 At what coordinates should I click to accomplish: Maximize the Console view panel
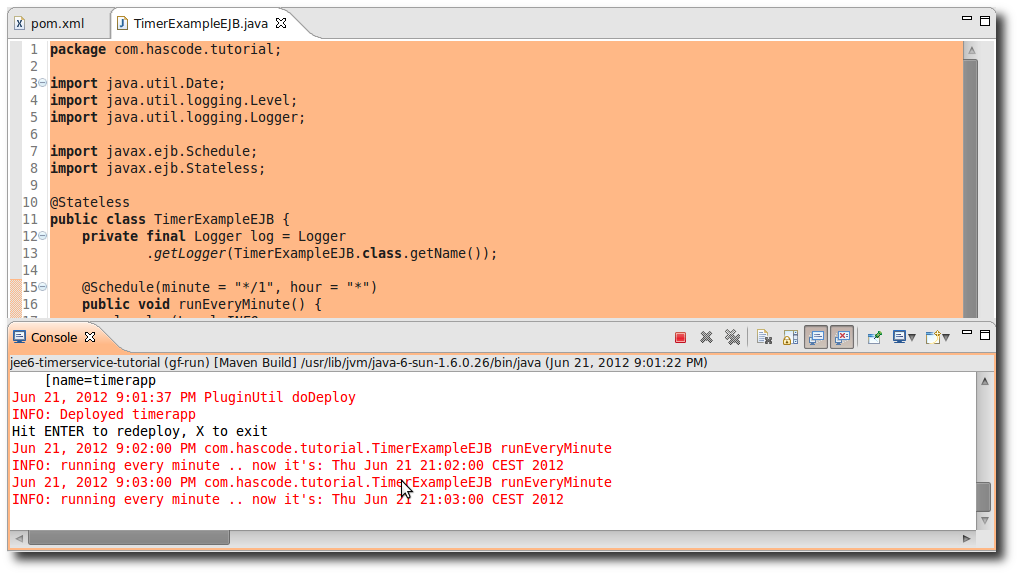point(985,335)
